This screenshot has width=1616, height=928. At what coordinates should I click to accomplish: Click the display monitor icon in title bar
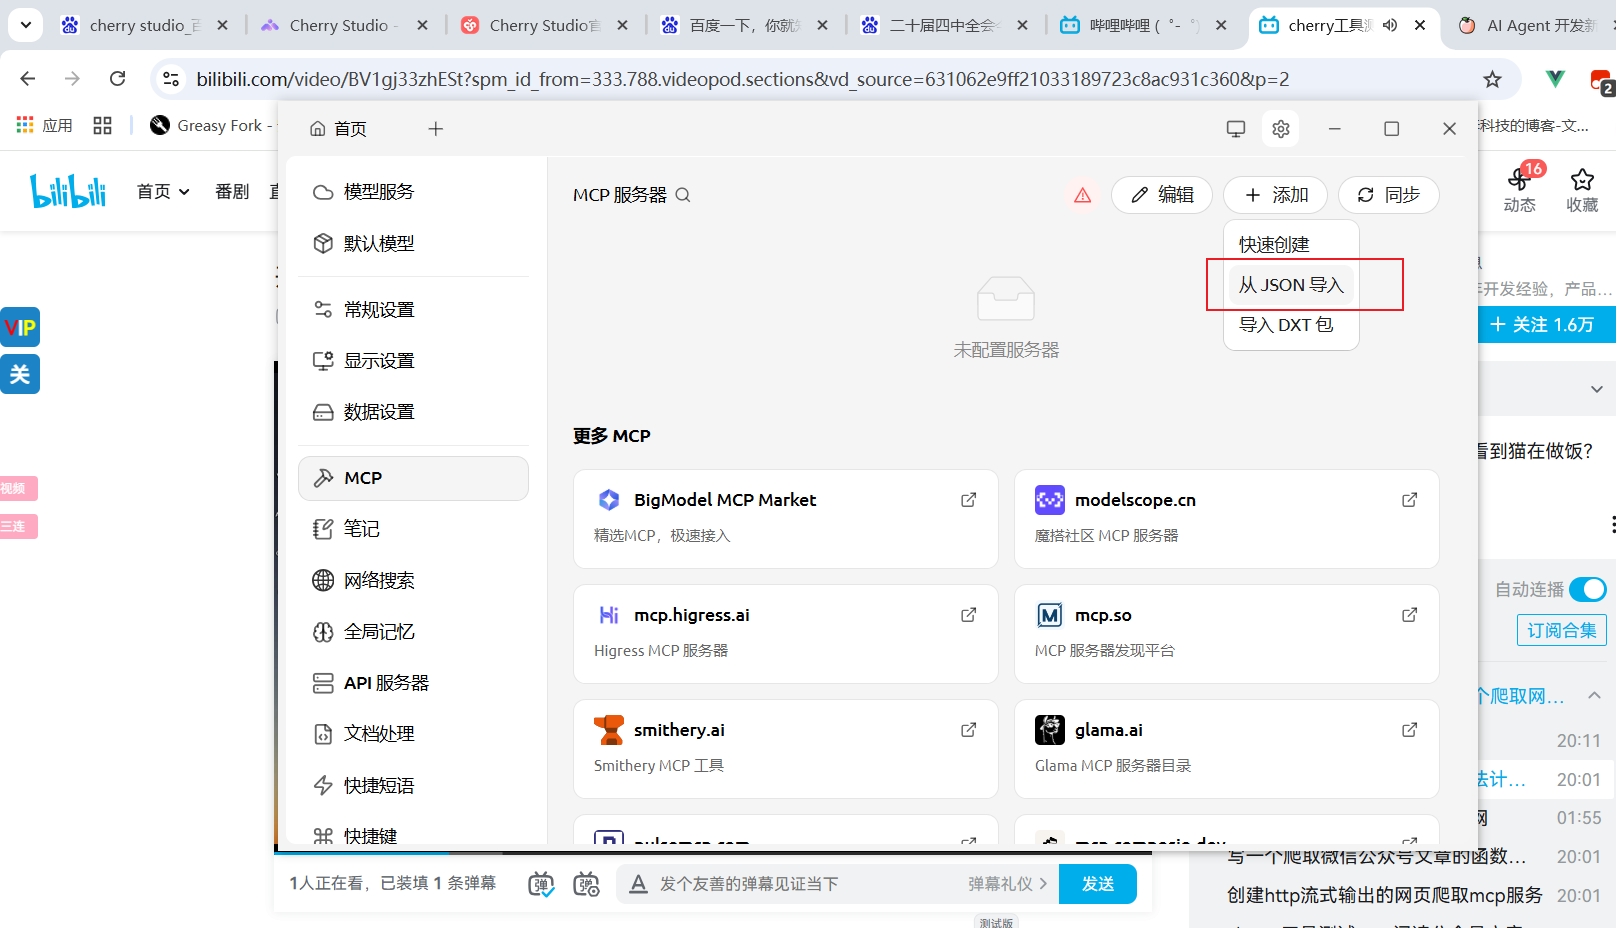point(1236,129)
